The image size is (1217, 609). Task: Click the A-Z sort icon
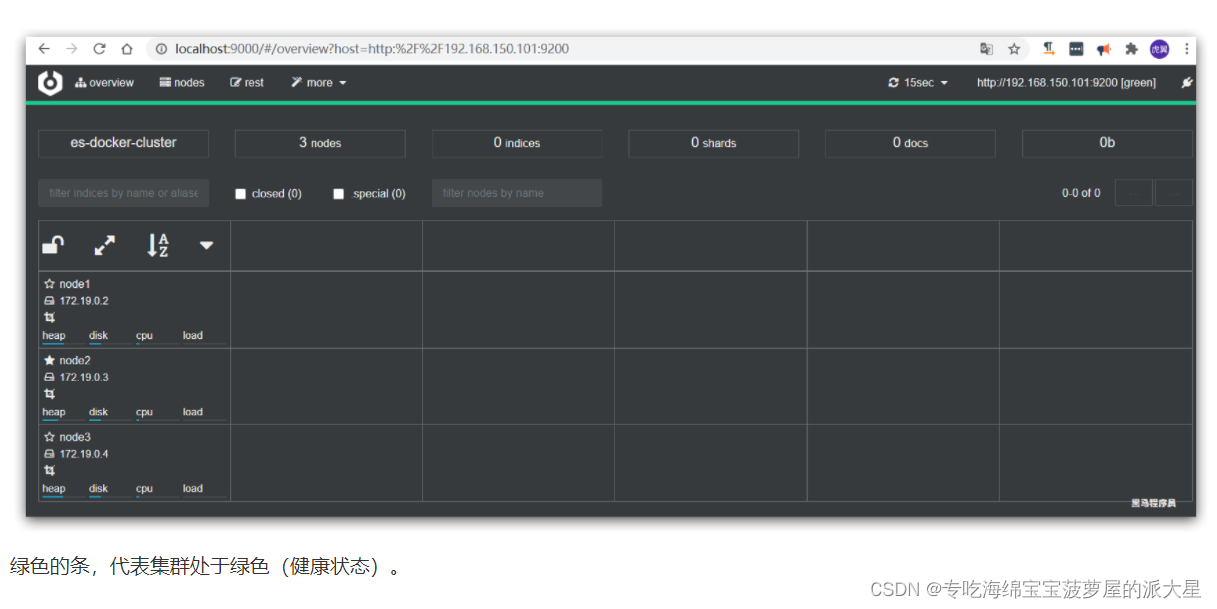pos(158,245)
